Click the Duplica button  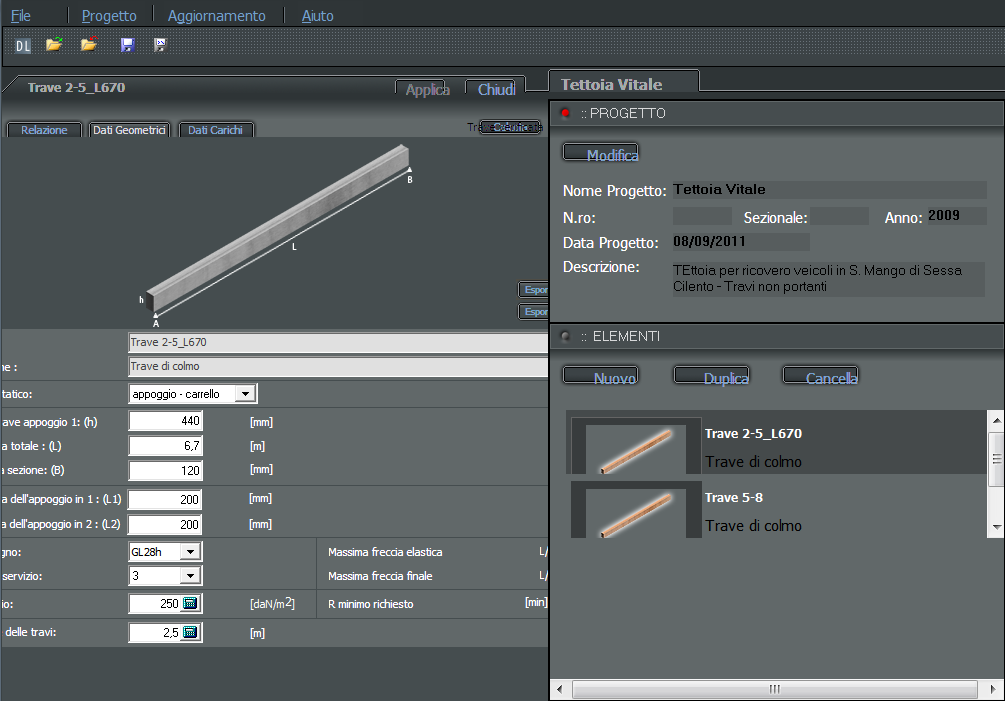click(x=711, y=377)
